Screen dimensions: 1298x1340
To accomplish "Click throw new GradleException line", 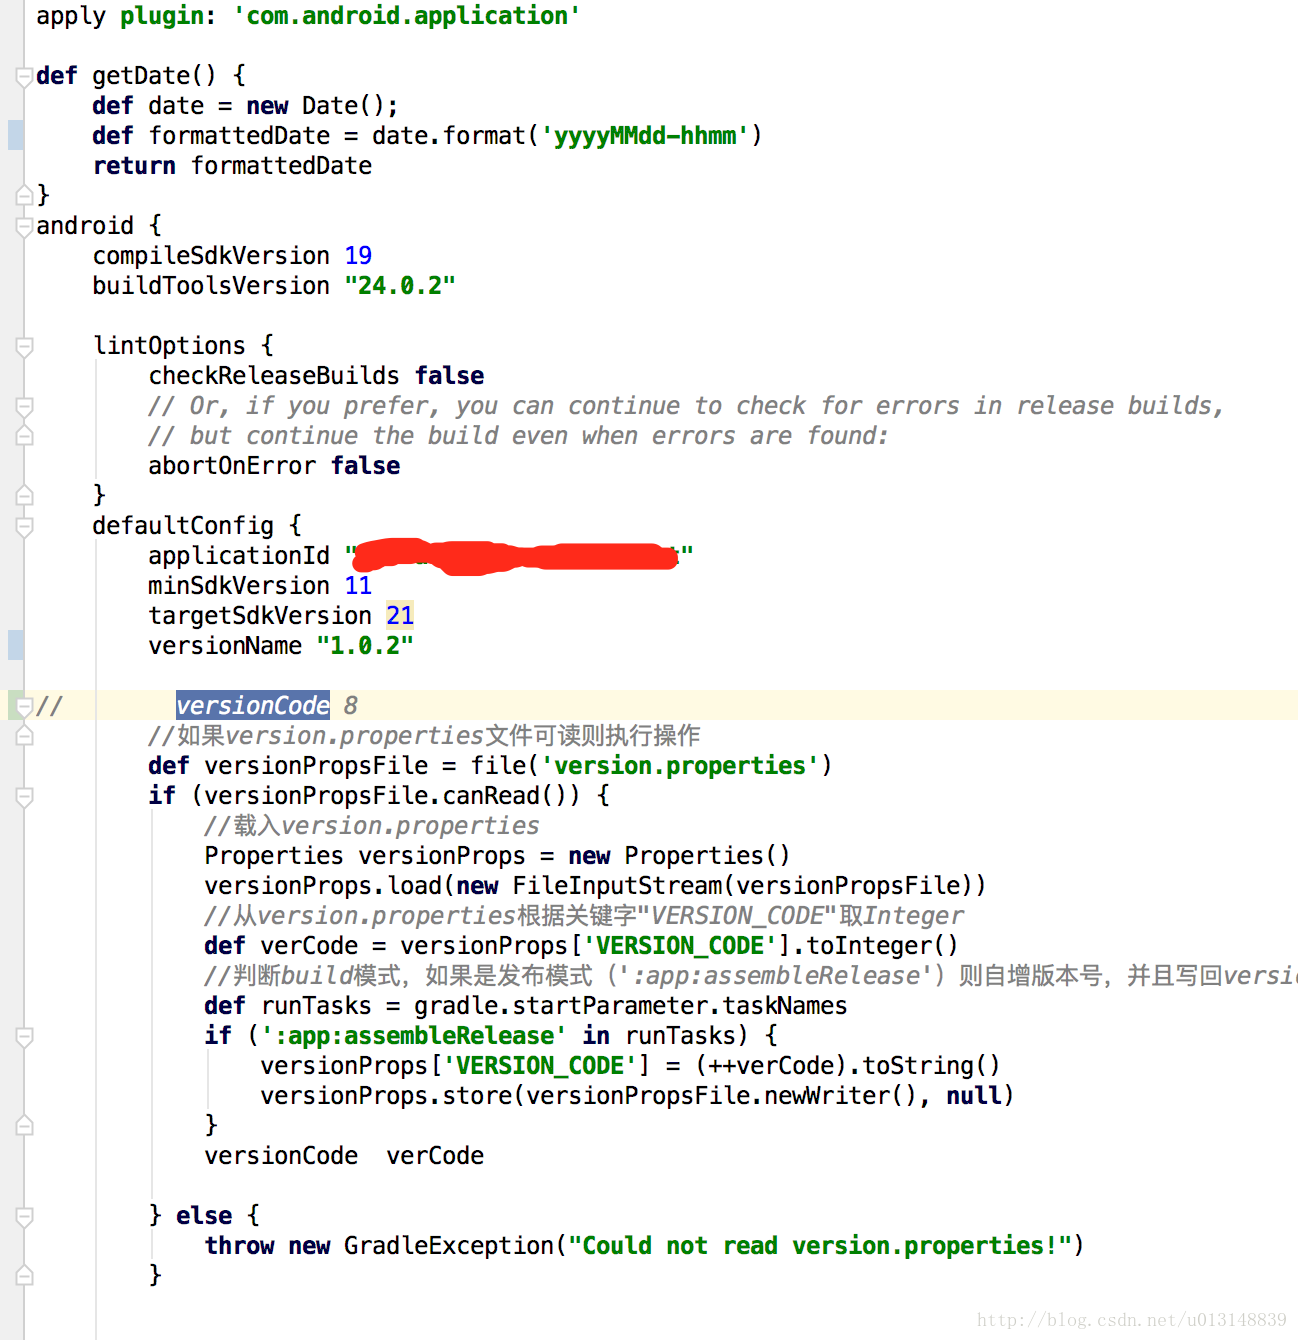I will (x=644, y=1246).
